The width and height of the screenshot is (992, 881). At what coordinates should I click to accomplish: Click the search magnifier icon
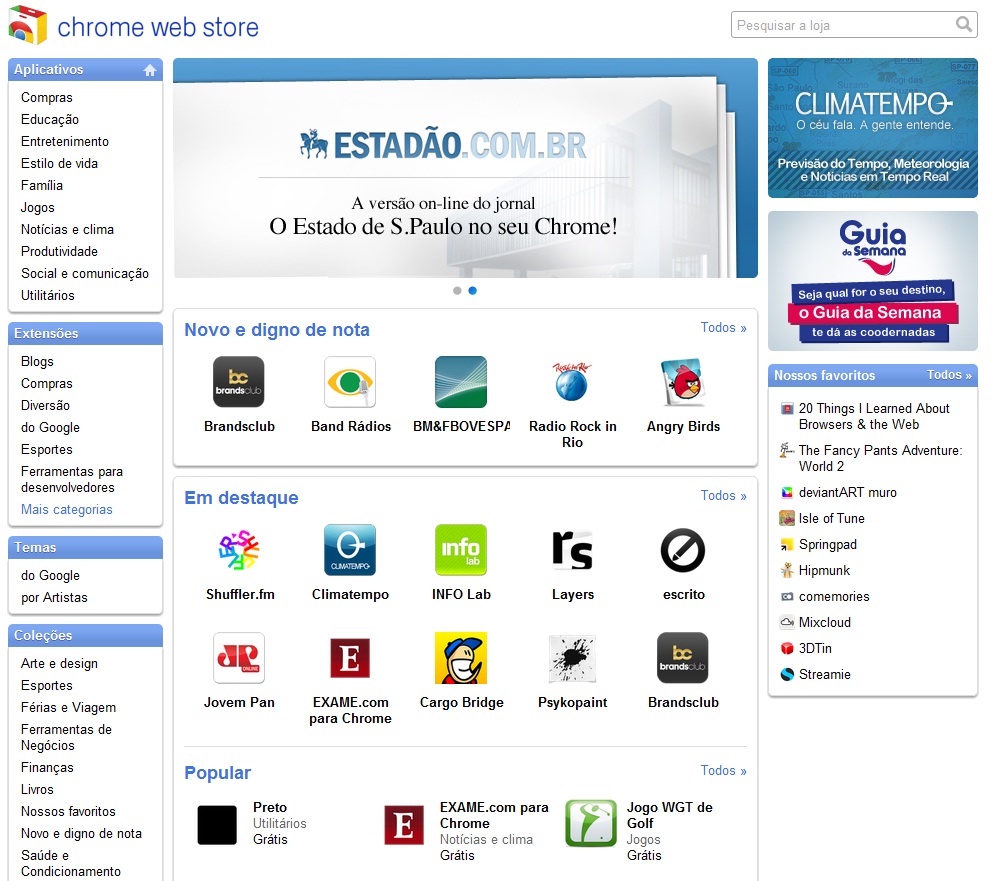click(x=963, y=24)
